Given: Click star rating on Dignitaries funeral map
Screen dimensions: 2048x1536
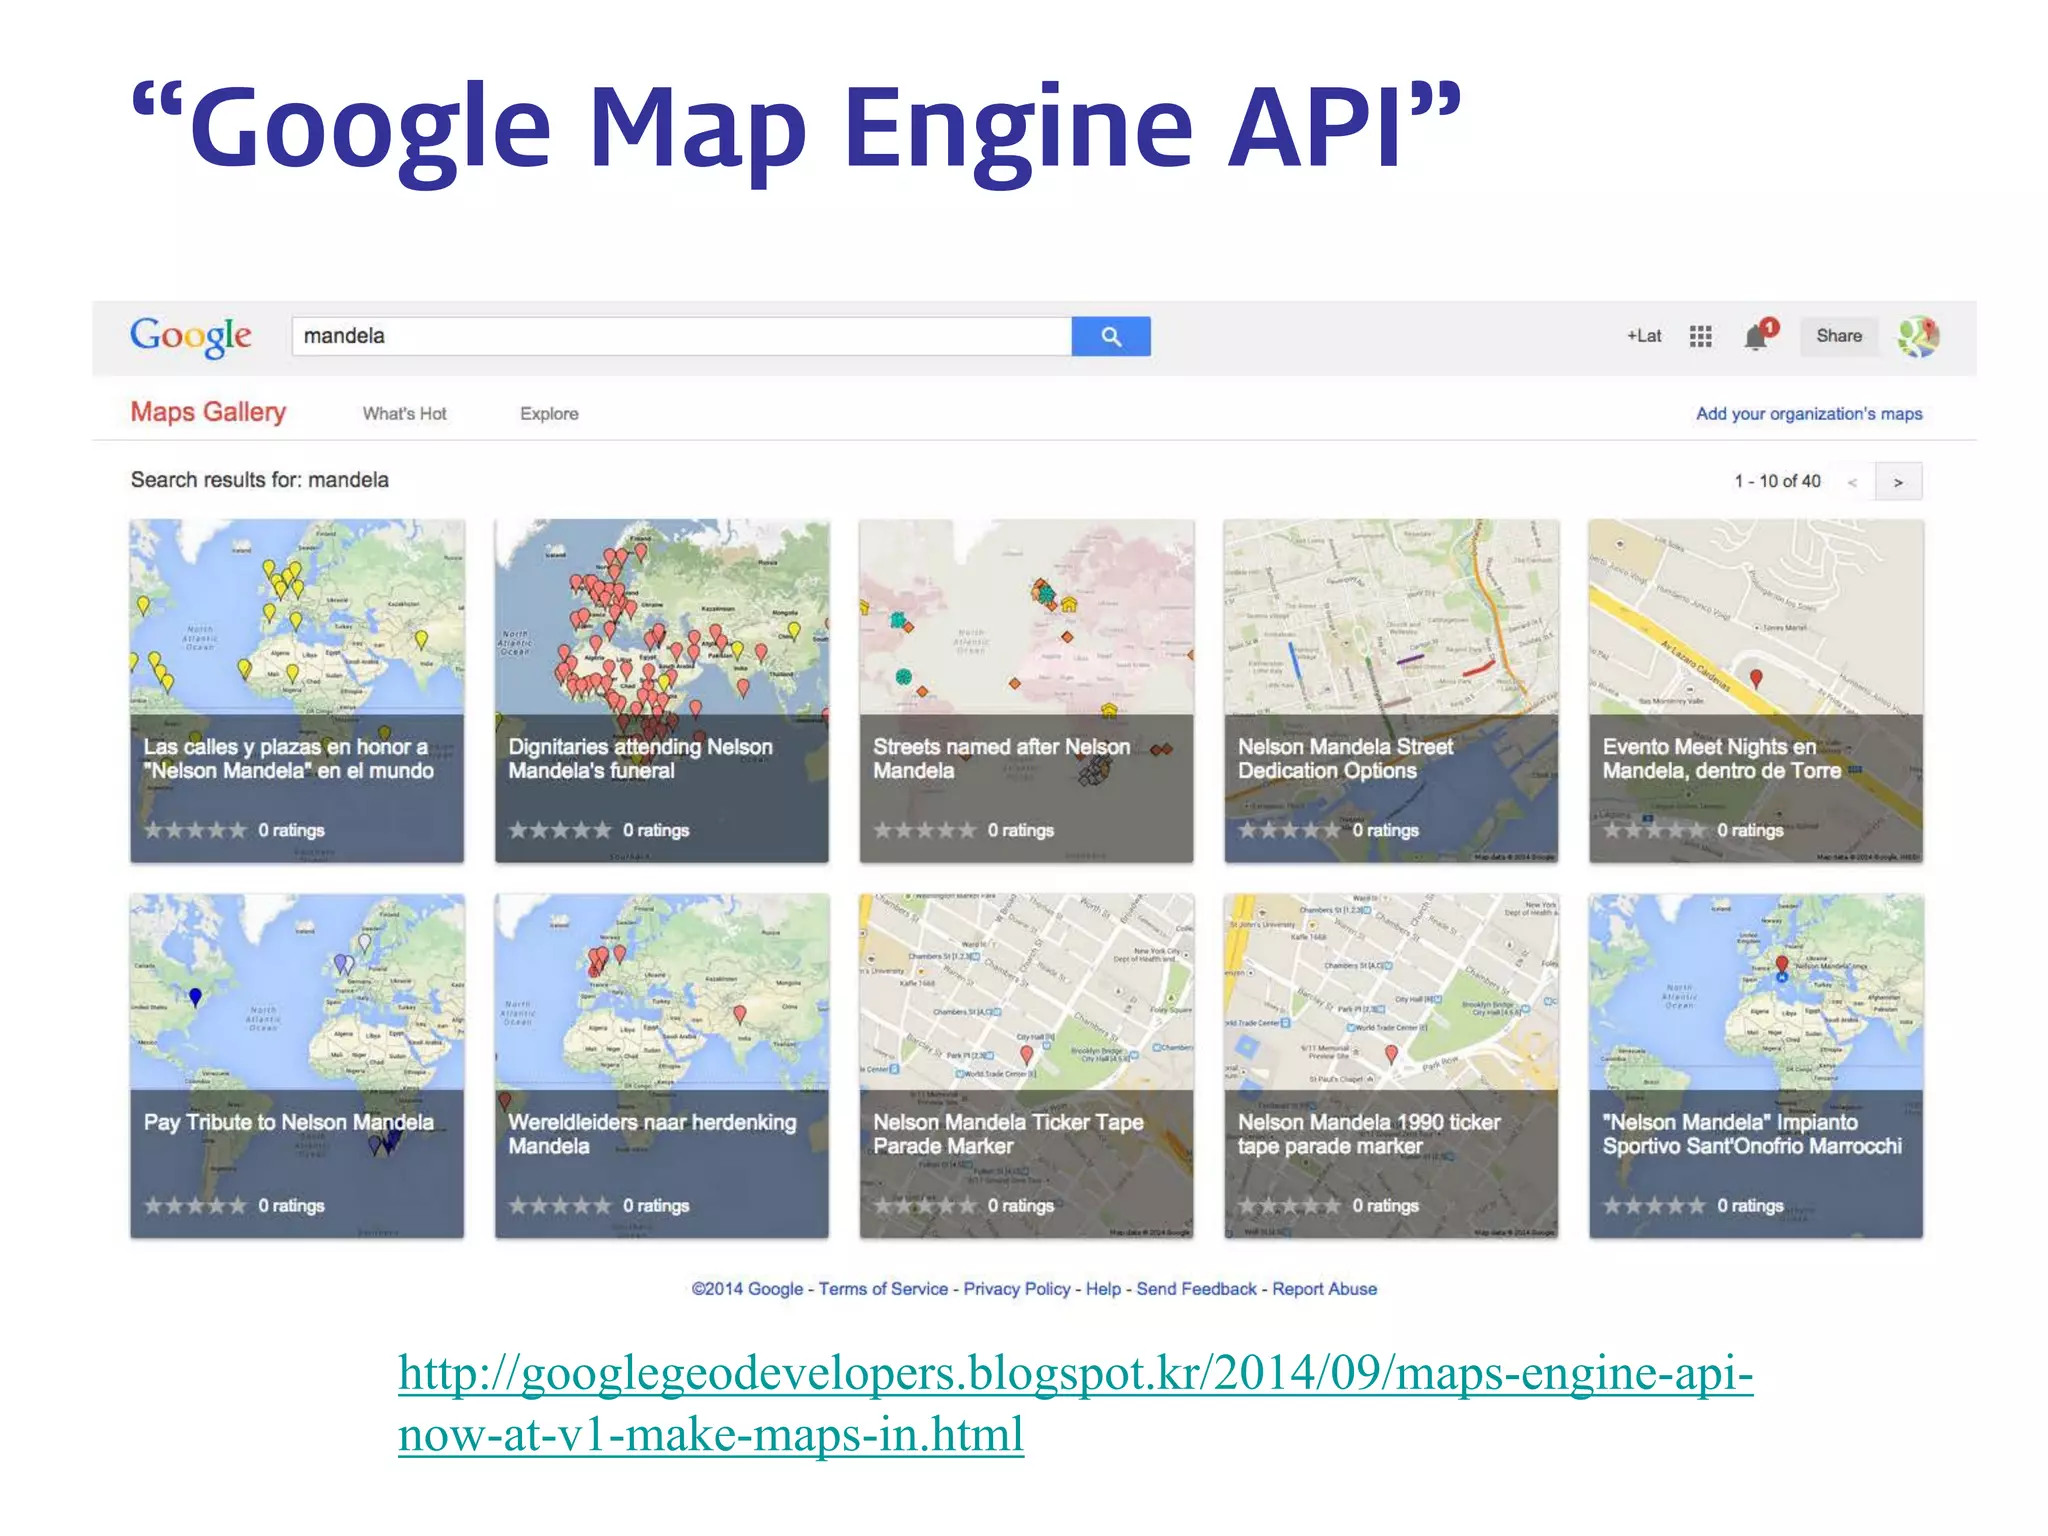Looking at the screenshot, I should 559,830.
